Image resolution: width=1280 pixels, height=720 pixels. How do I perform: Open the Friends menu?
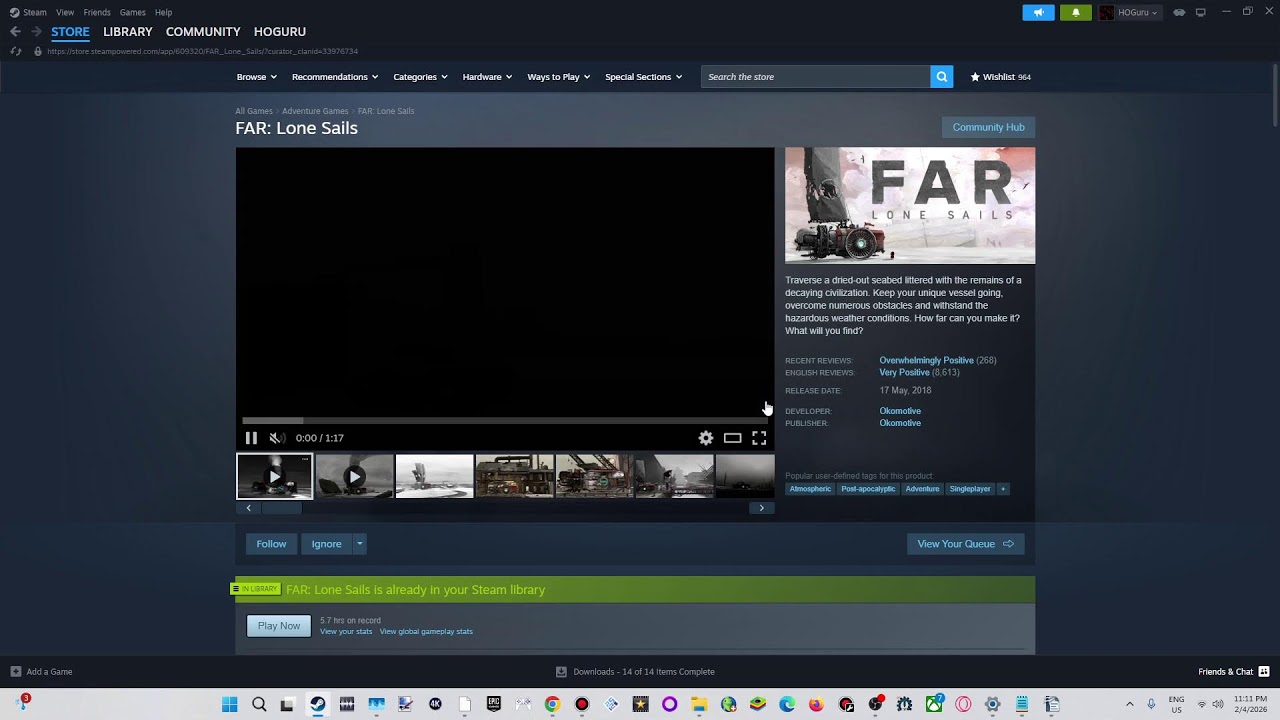click(x=97, y=12)
